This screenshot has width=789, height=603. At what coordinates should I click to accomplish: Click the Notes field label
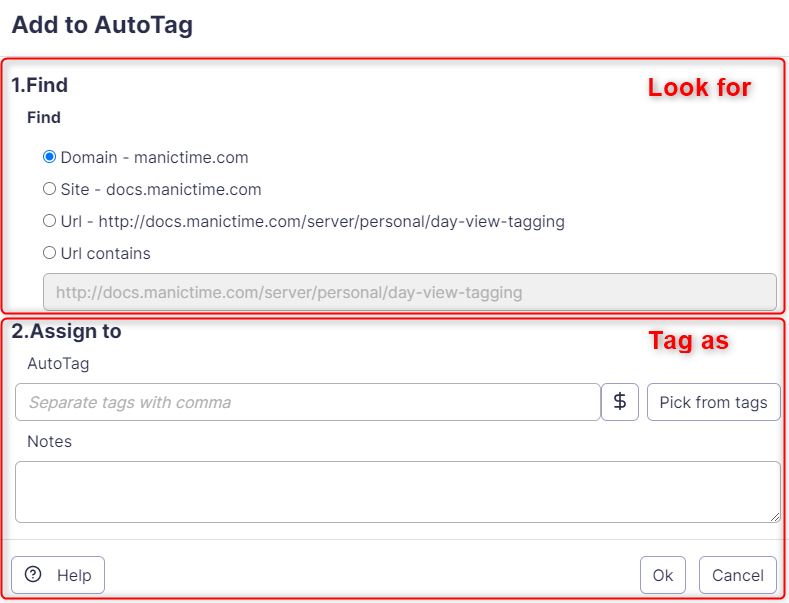[x=49, y=441]
